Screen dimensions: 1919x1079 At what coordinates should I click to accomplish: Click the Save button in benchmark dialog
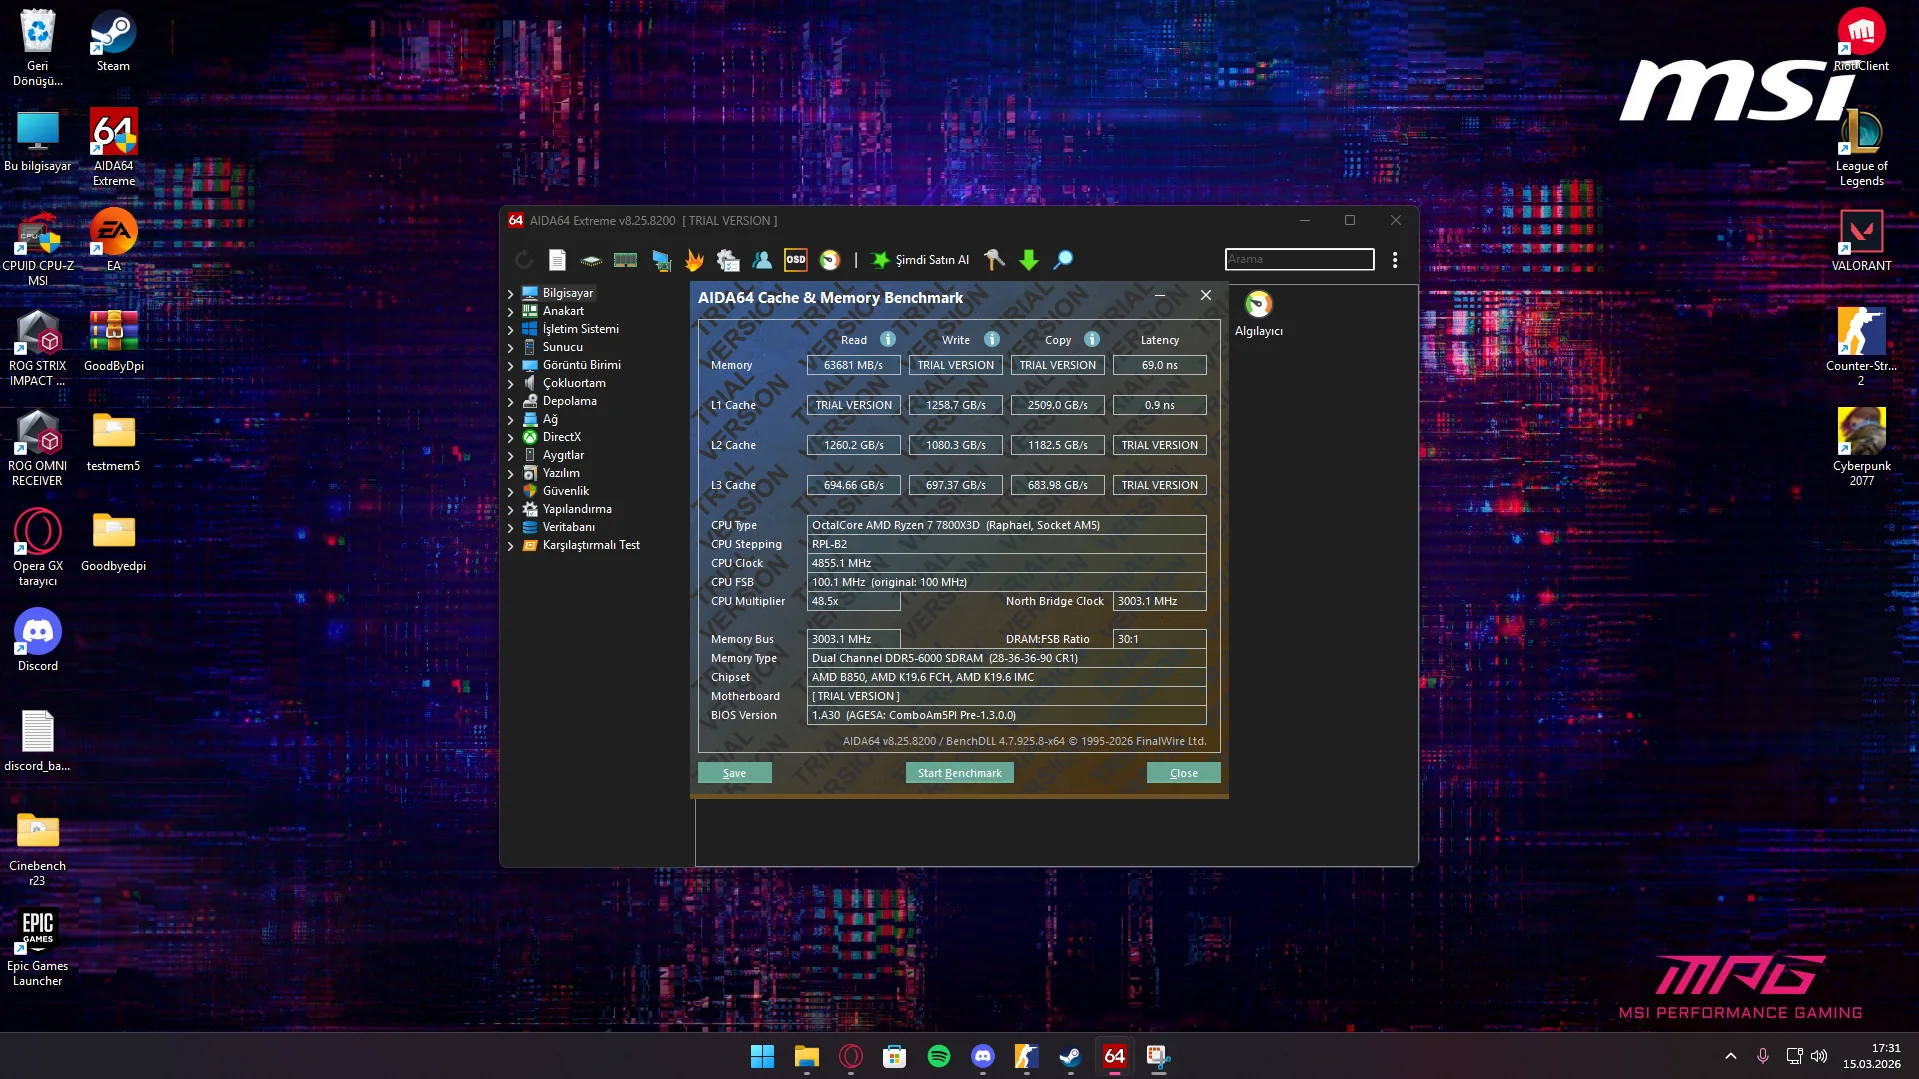point(734,773)
